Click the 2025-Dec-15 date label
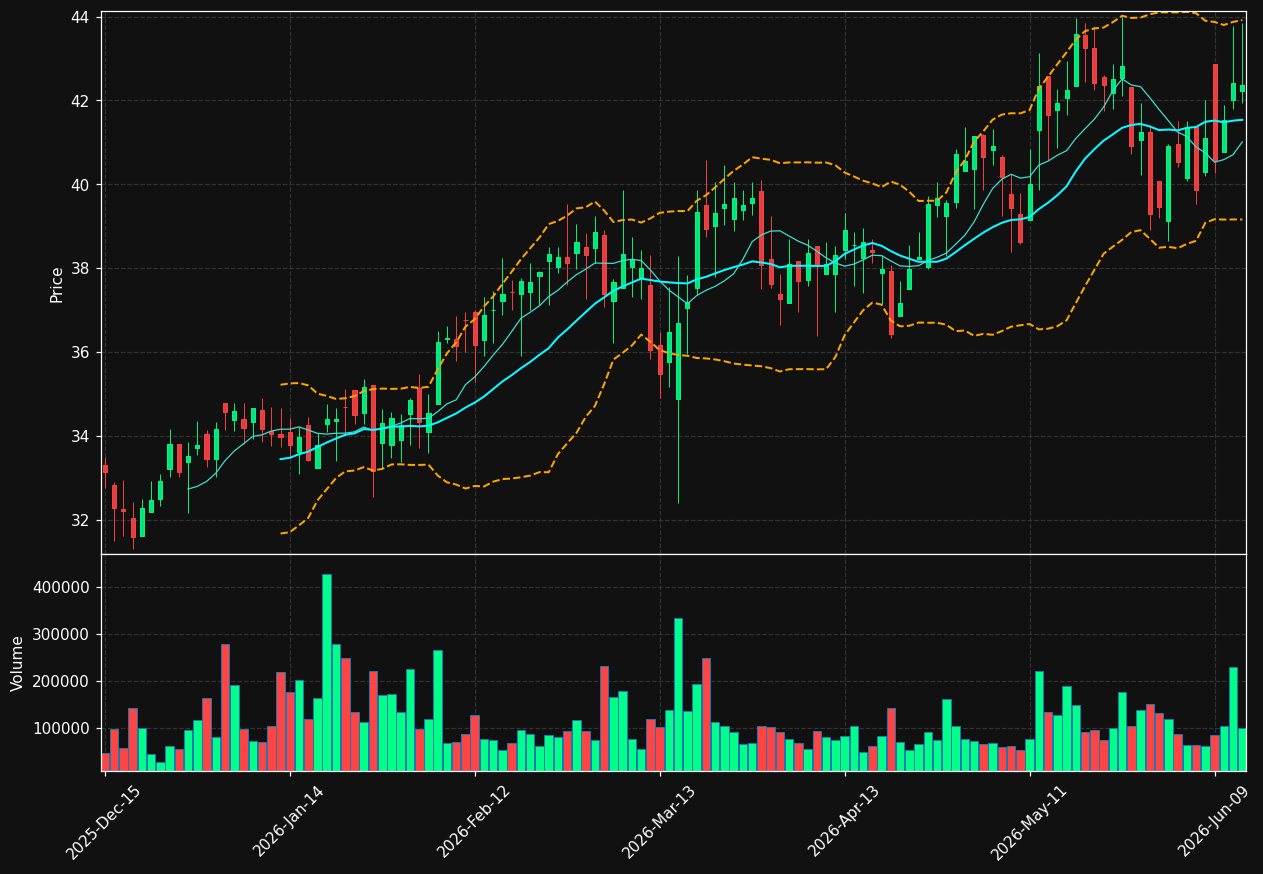The height and width of the screenshot is (874, 1263). tap(104, 822)
